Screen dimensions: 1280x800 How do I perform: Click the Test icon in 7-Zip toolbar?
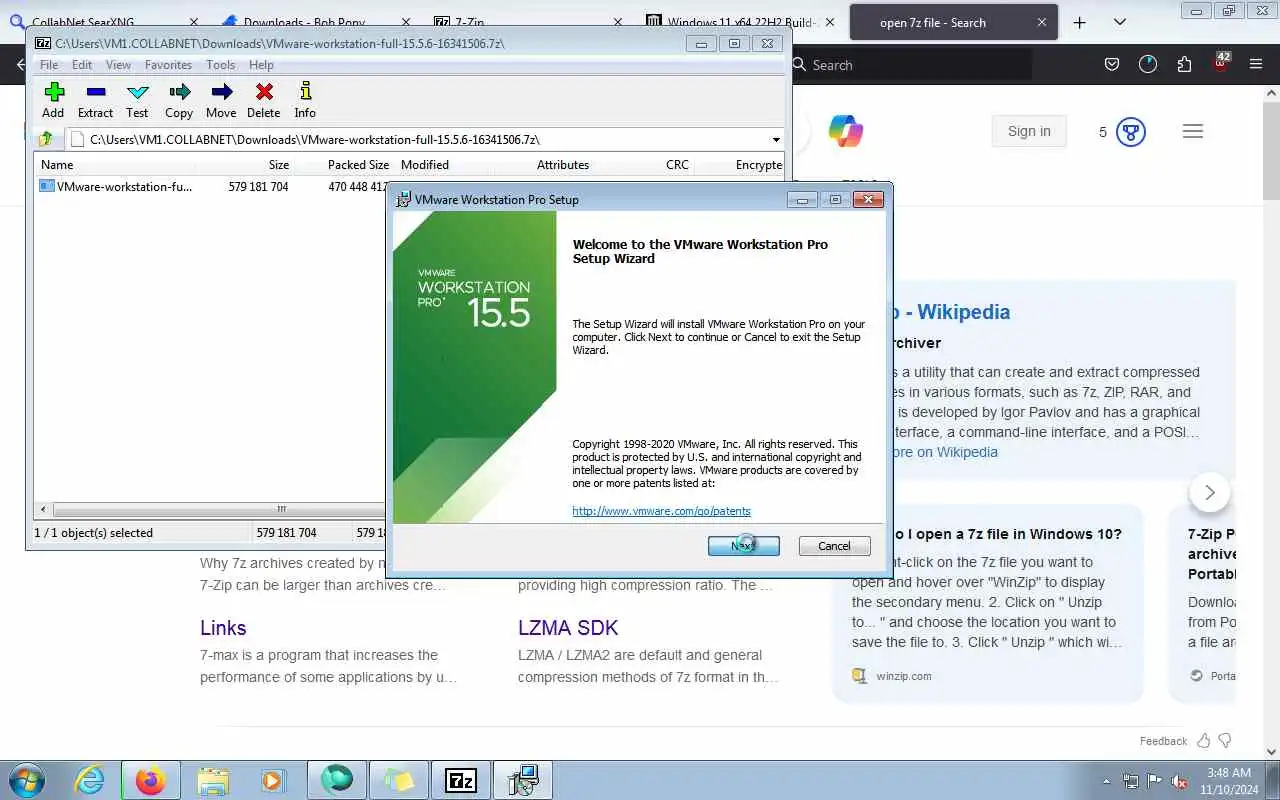click(137, 92)
